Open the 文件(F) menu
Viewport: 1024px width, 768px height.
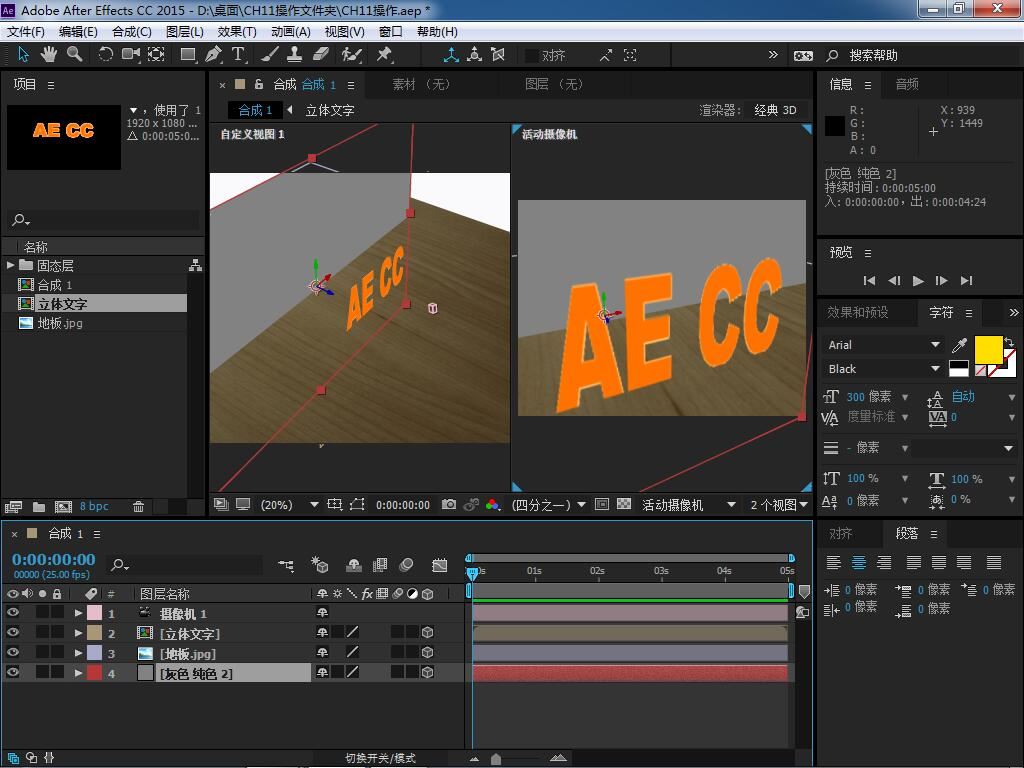pyautogui.click(x=26, y=31)
